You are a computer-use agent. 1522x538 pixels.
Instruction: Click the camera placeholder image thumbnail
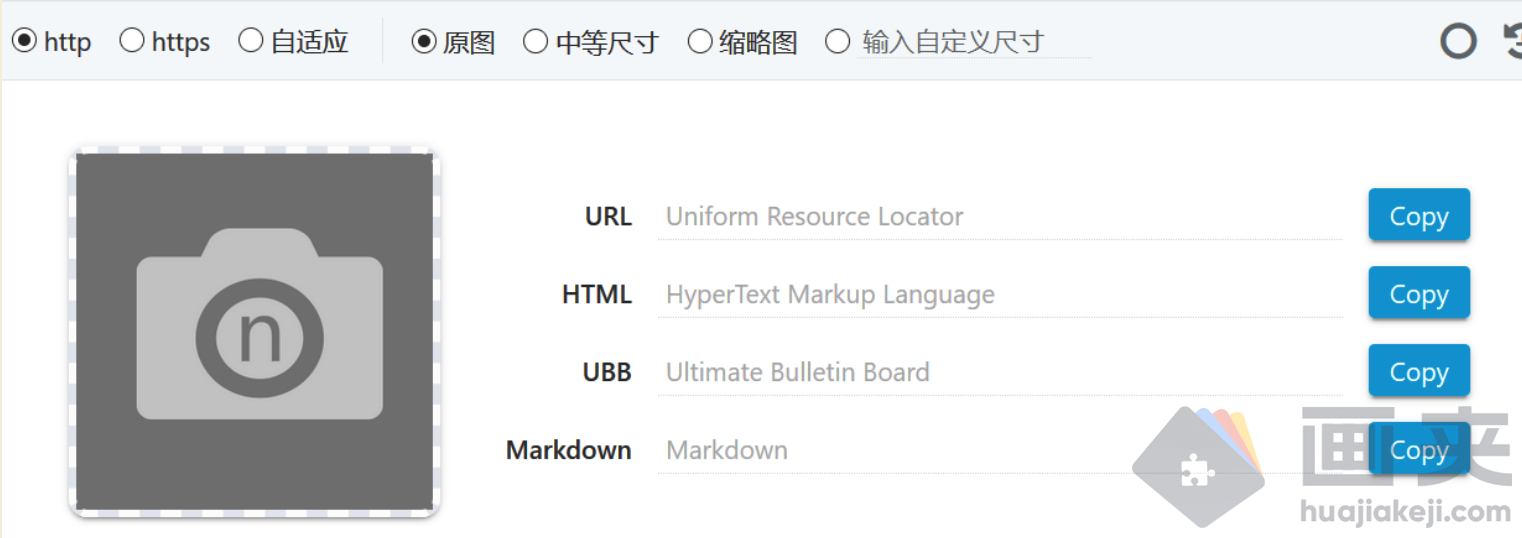click(254, 331)
